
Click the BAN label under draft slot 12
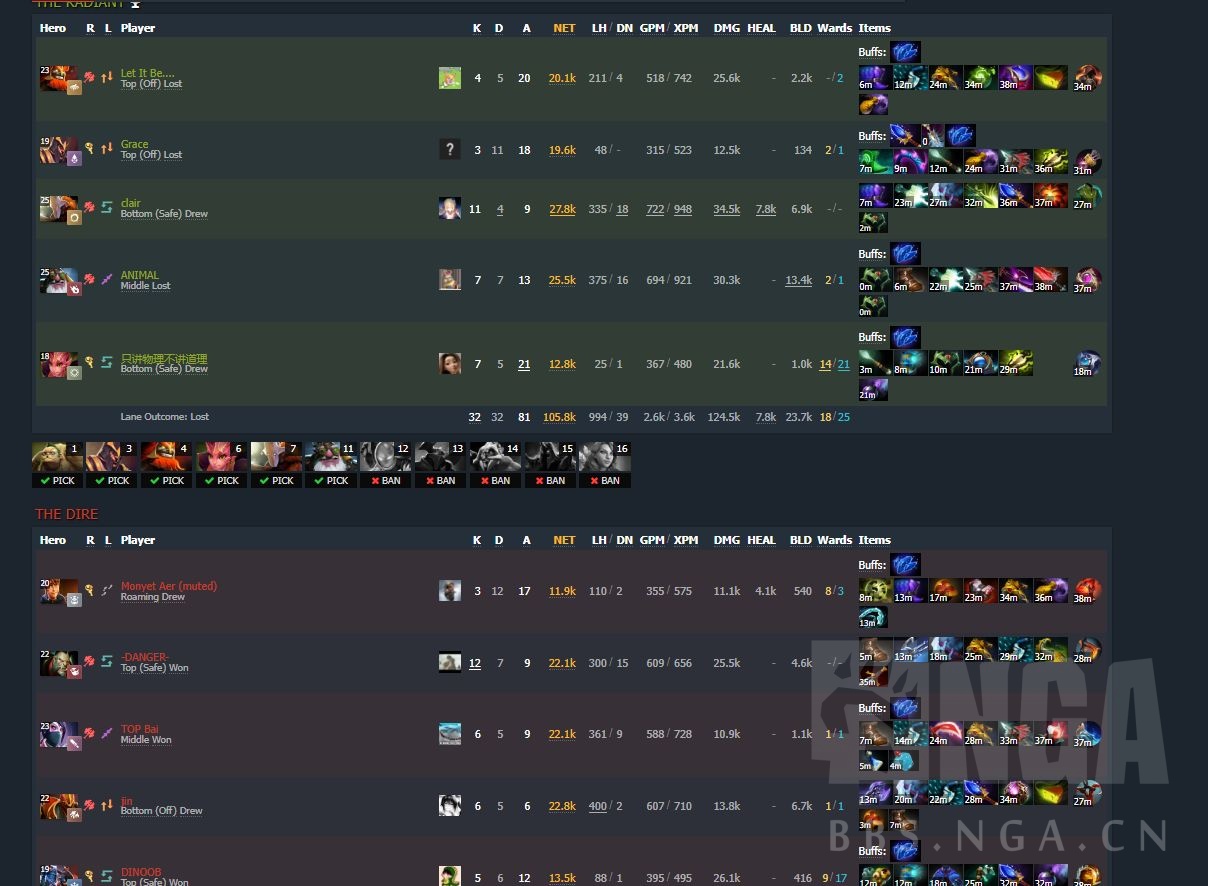[x=385, y=481]
